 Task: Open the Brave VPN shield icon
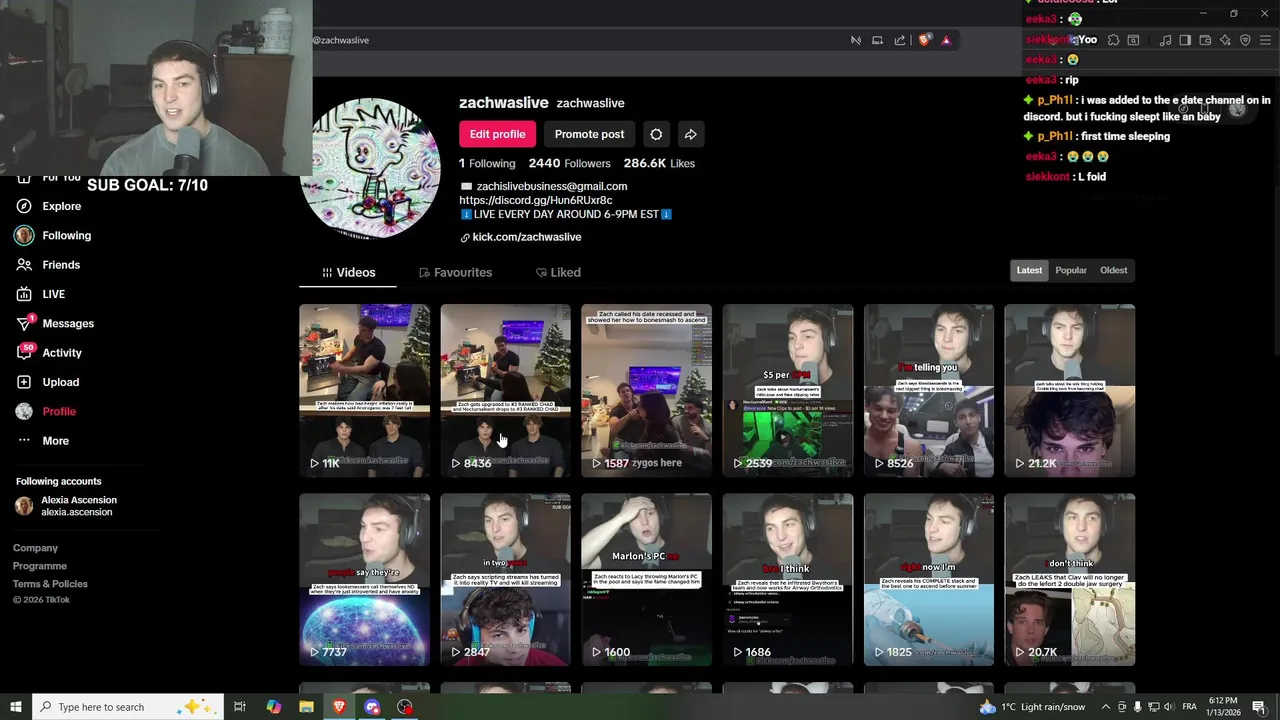1245,40
